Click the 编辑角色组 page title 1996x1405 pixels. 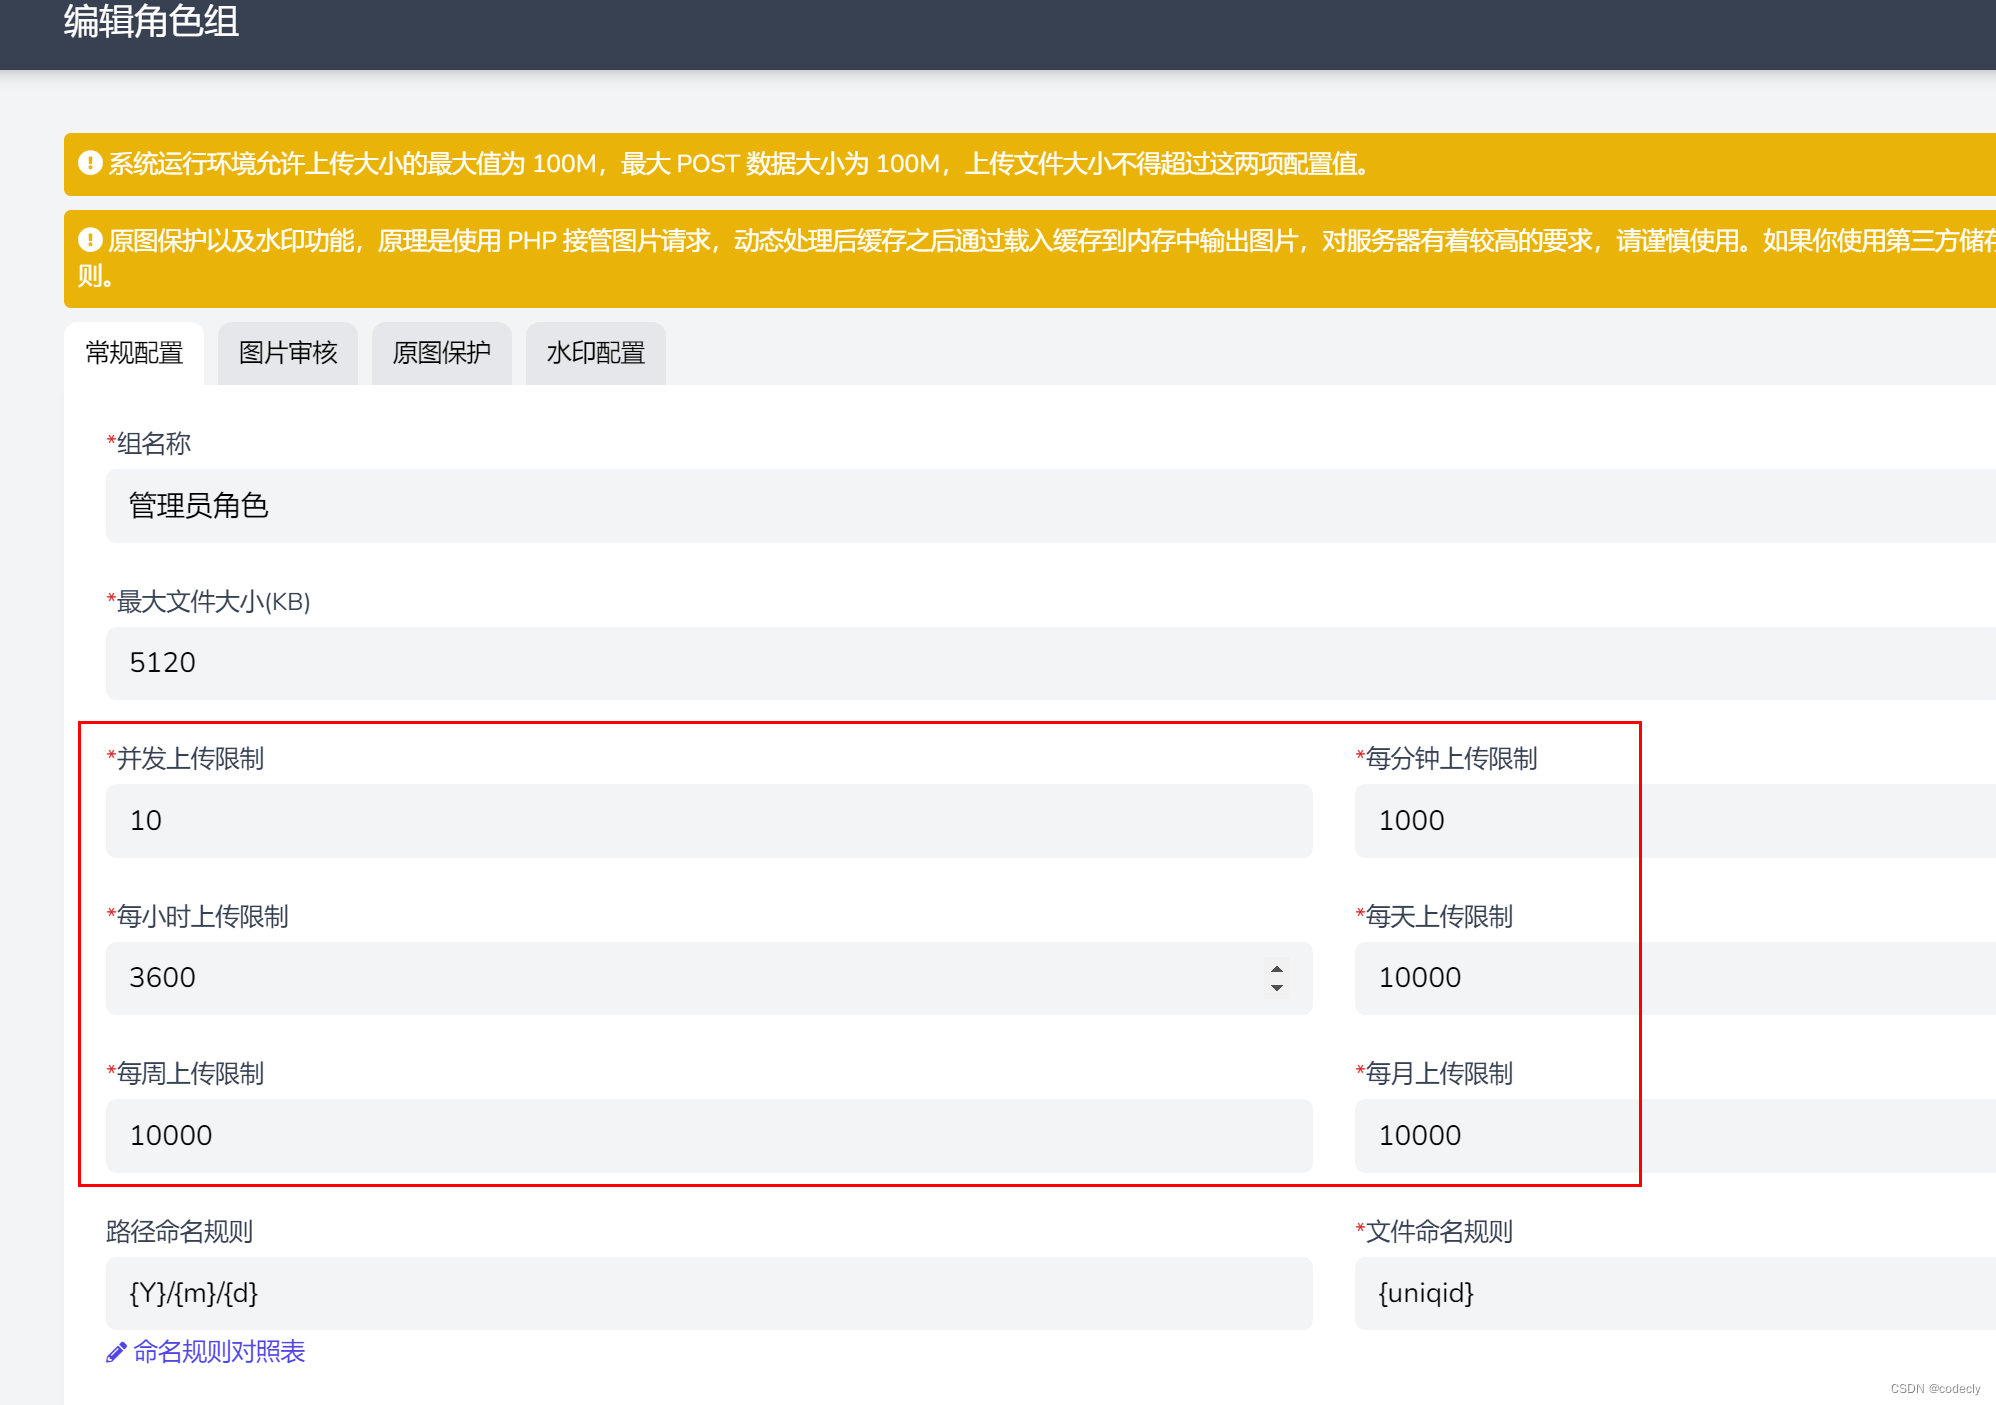click(x=151, y=21)
